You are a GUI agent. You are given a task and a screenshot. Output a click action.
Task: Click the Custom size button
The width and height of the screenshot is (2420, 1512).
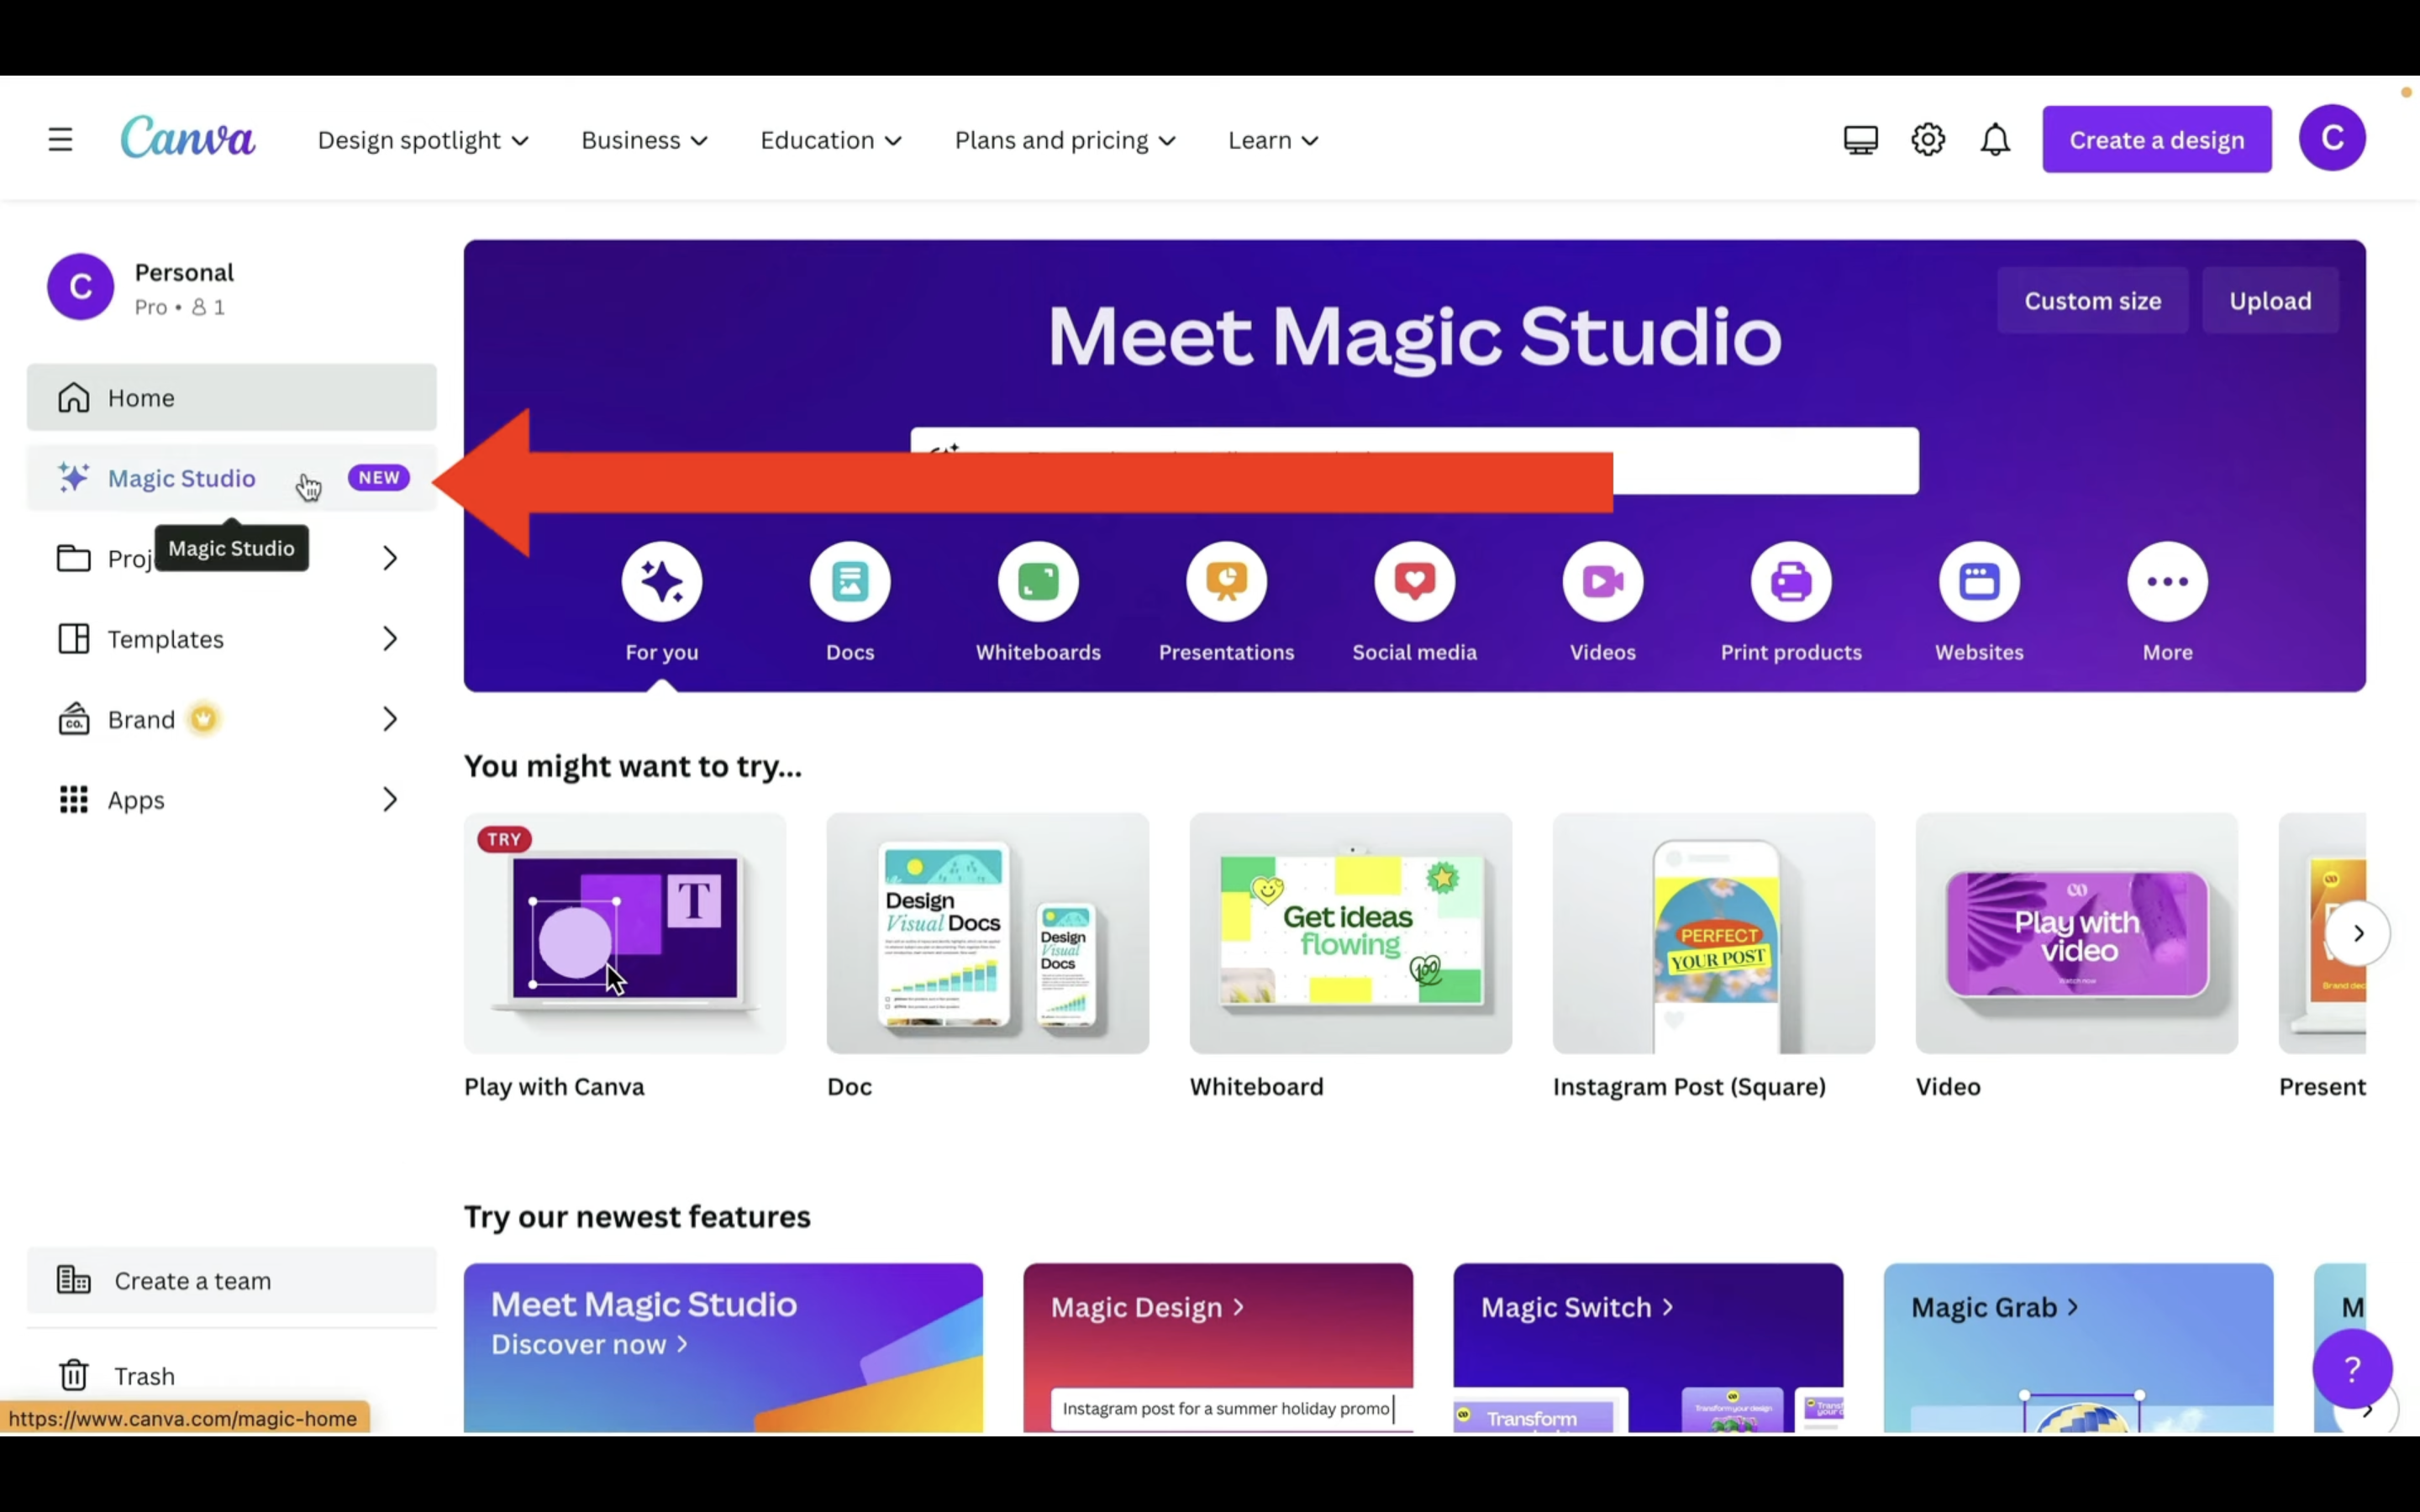(x=2092, y=301)
